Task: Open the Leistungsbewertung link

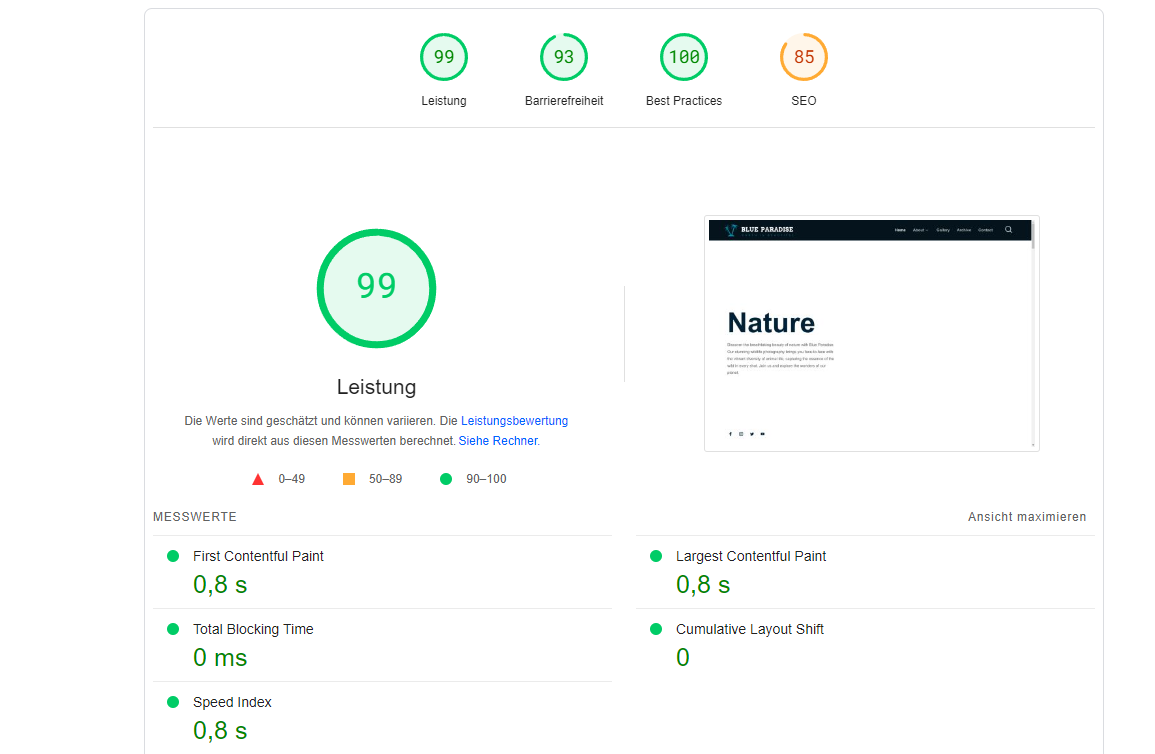Action: pos(514,421)
